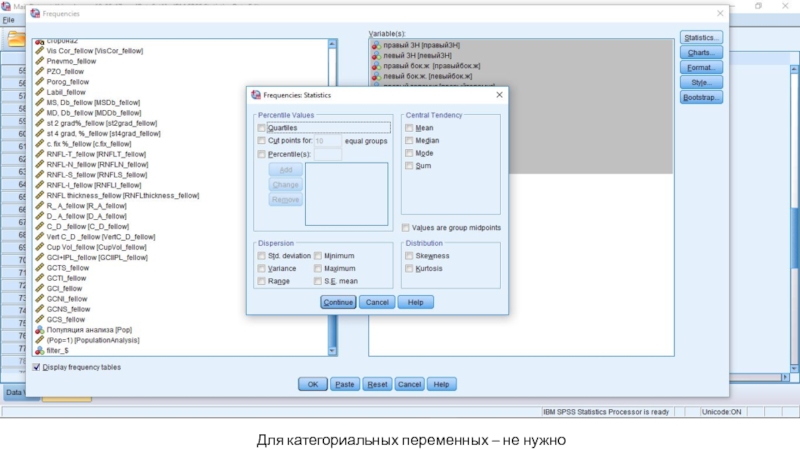Open the File menu
800x450 pixels.
point(8,20)
